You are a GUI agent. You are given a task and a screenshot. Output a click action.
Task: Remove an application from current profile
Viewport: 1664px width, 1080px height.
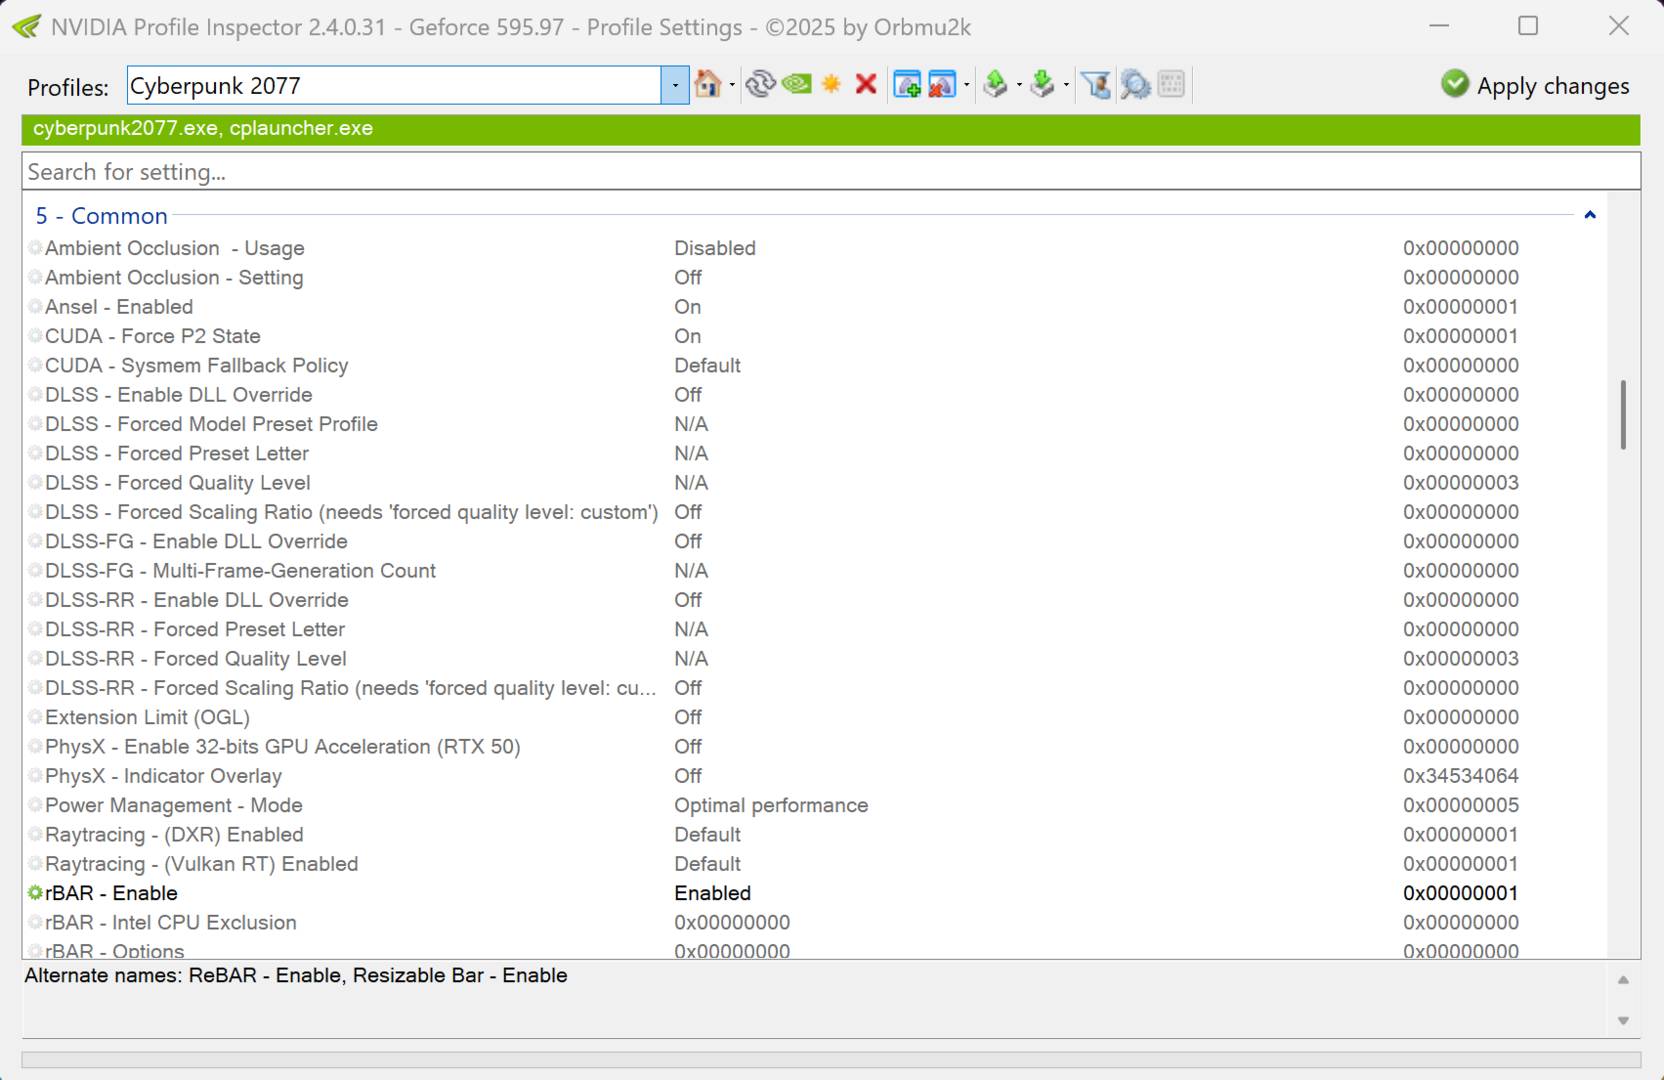(x=940, y=85)
